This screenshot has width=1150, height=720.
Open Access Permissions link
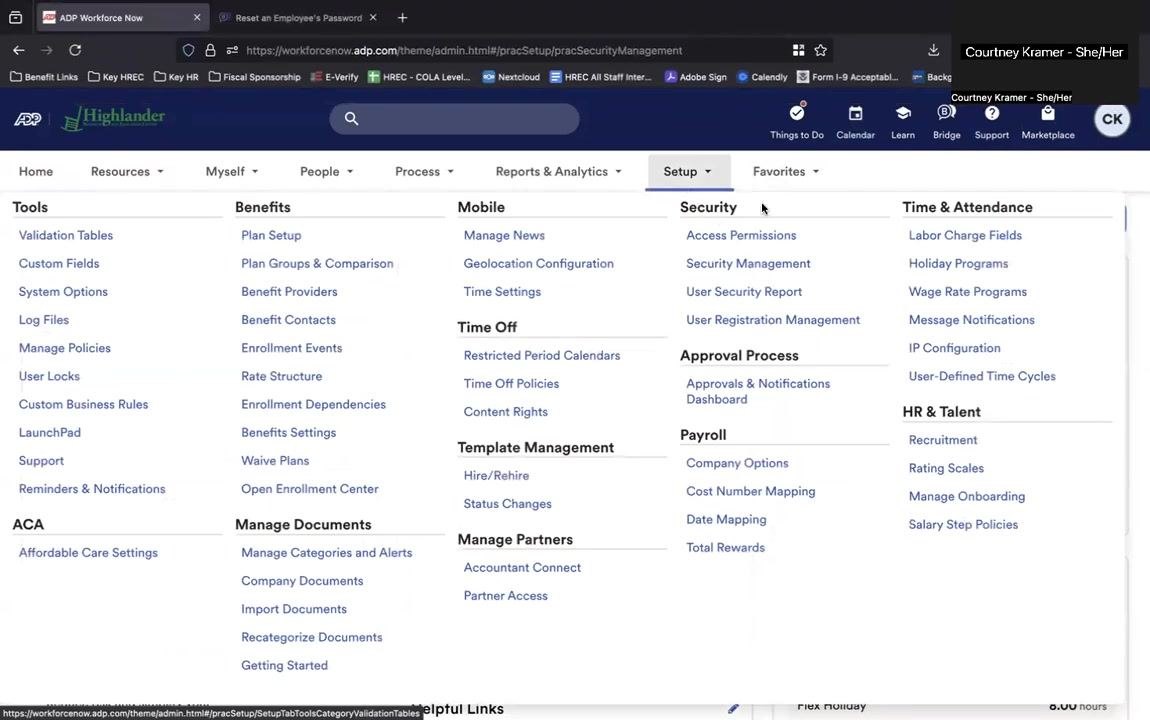click(741, 235)
